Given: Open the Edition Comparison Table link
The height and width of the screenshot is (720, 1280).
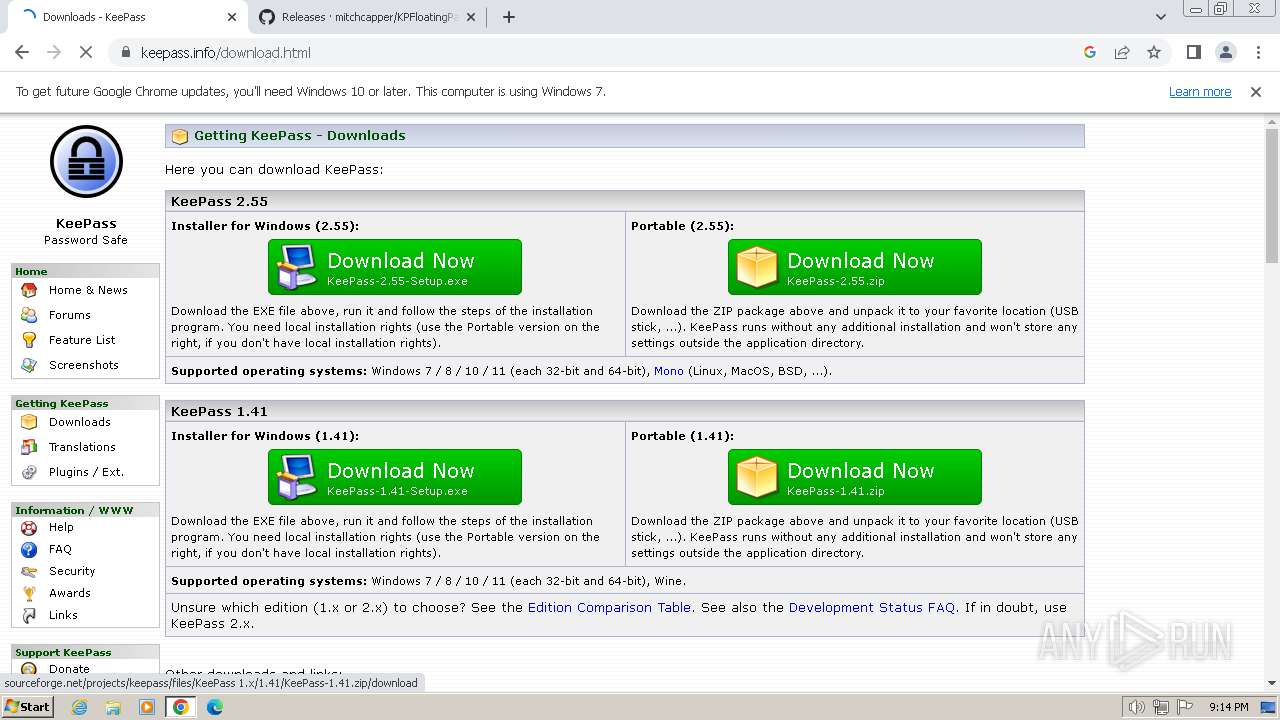Looking at the screenshot, I should click(609, 608).
